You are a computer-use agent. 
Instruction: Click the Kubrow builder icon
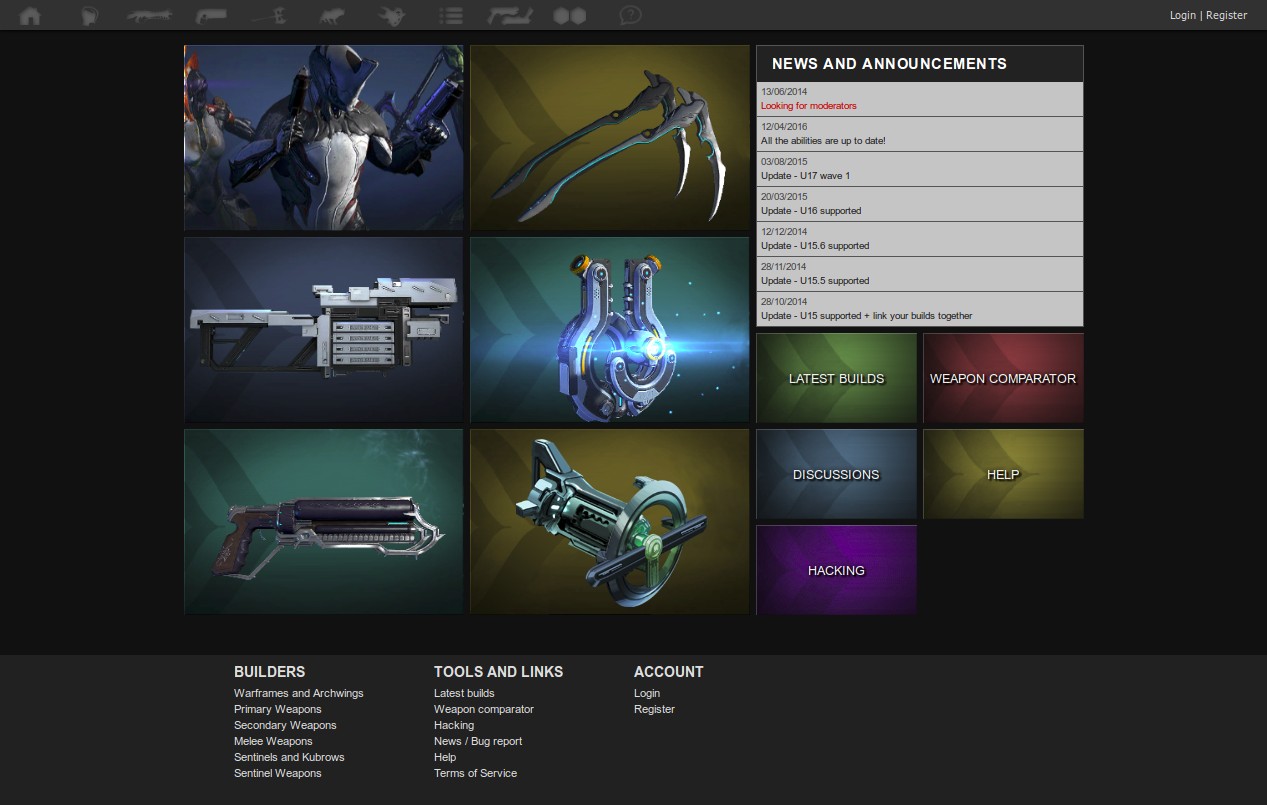(330, 15)
